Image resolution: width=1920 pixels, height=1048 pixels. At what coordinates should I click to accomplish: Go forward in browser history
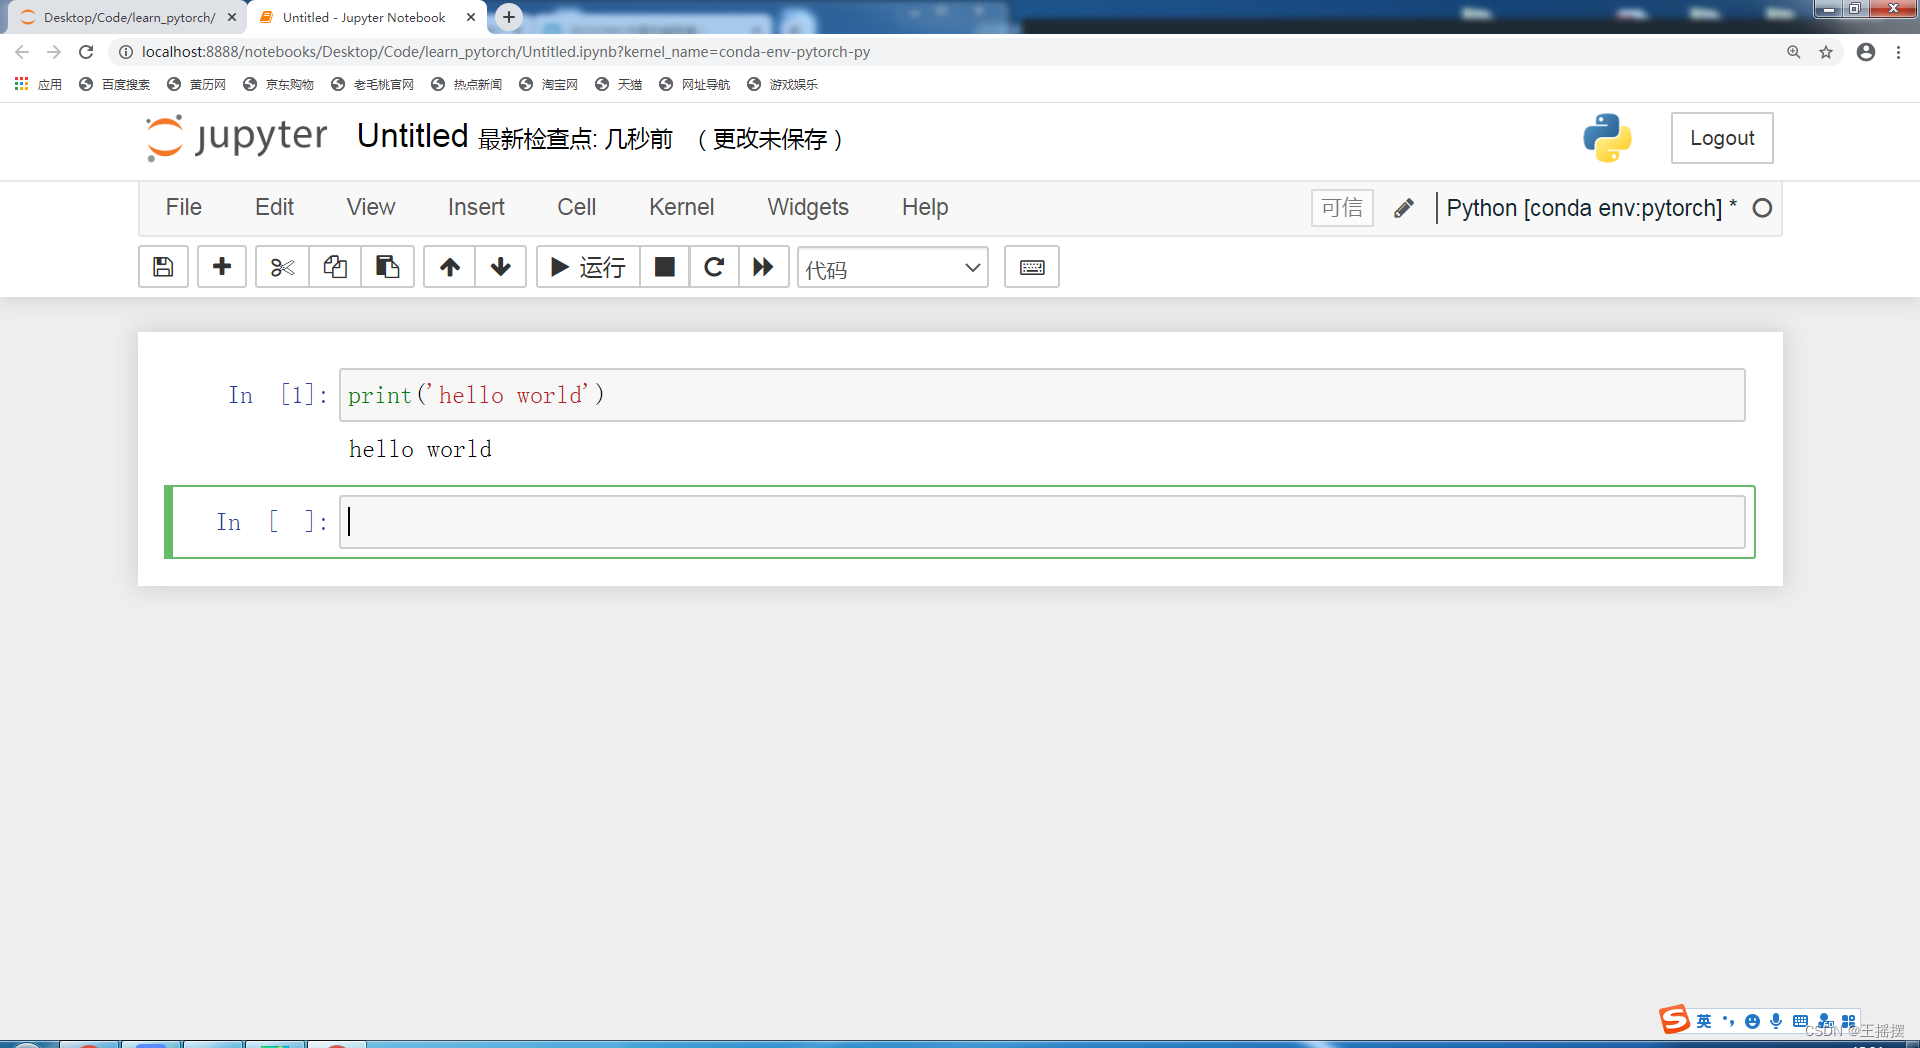[54, 52]
